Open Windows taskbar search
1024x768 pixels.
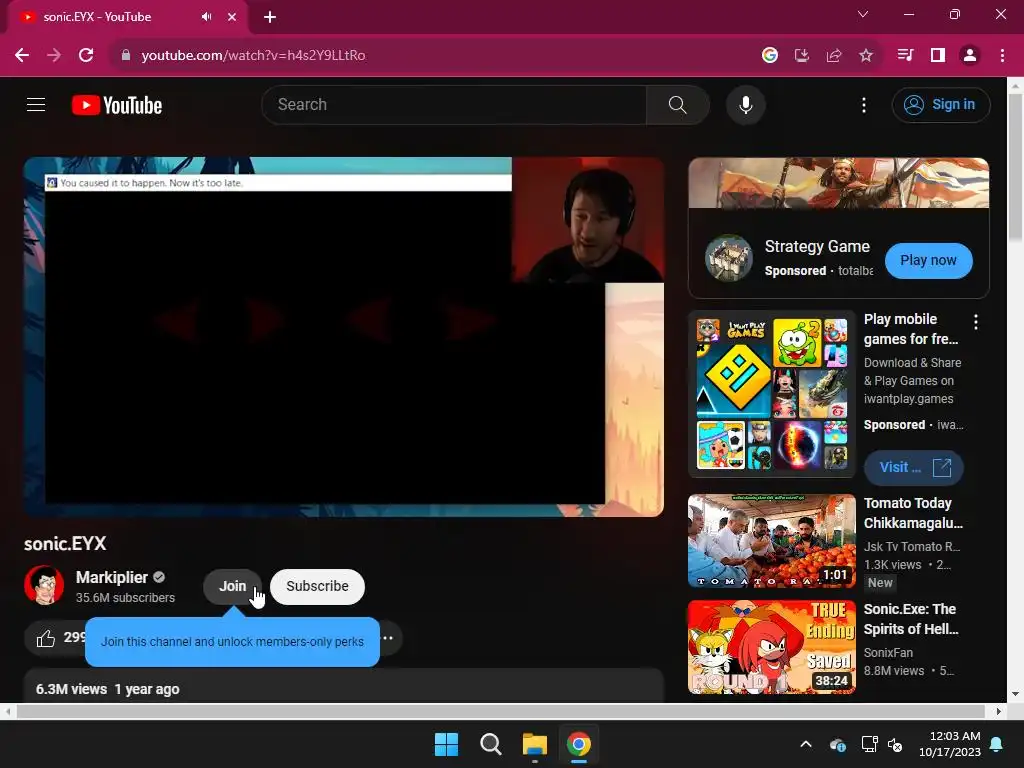[490, 744]
